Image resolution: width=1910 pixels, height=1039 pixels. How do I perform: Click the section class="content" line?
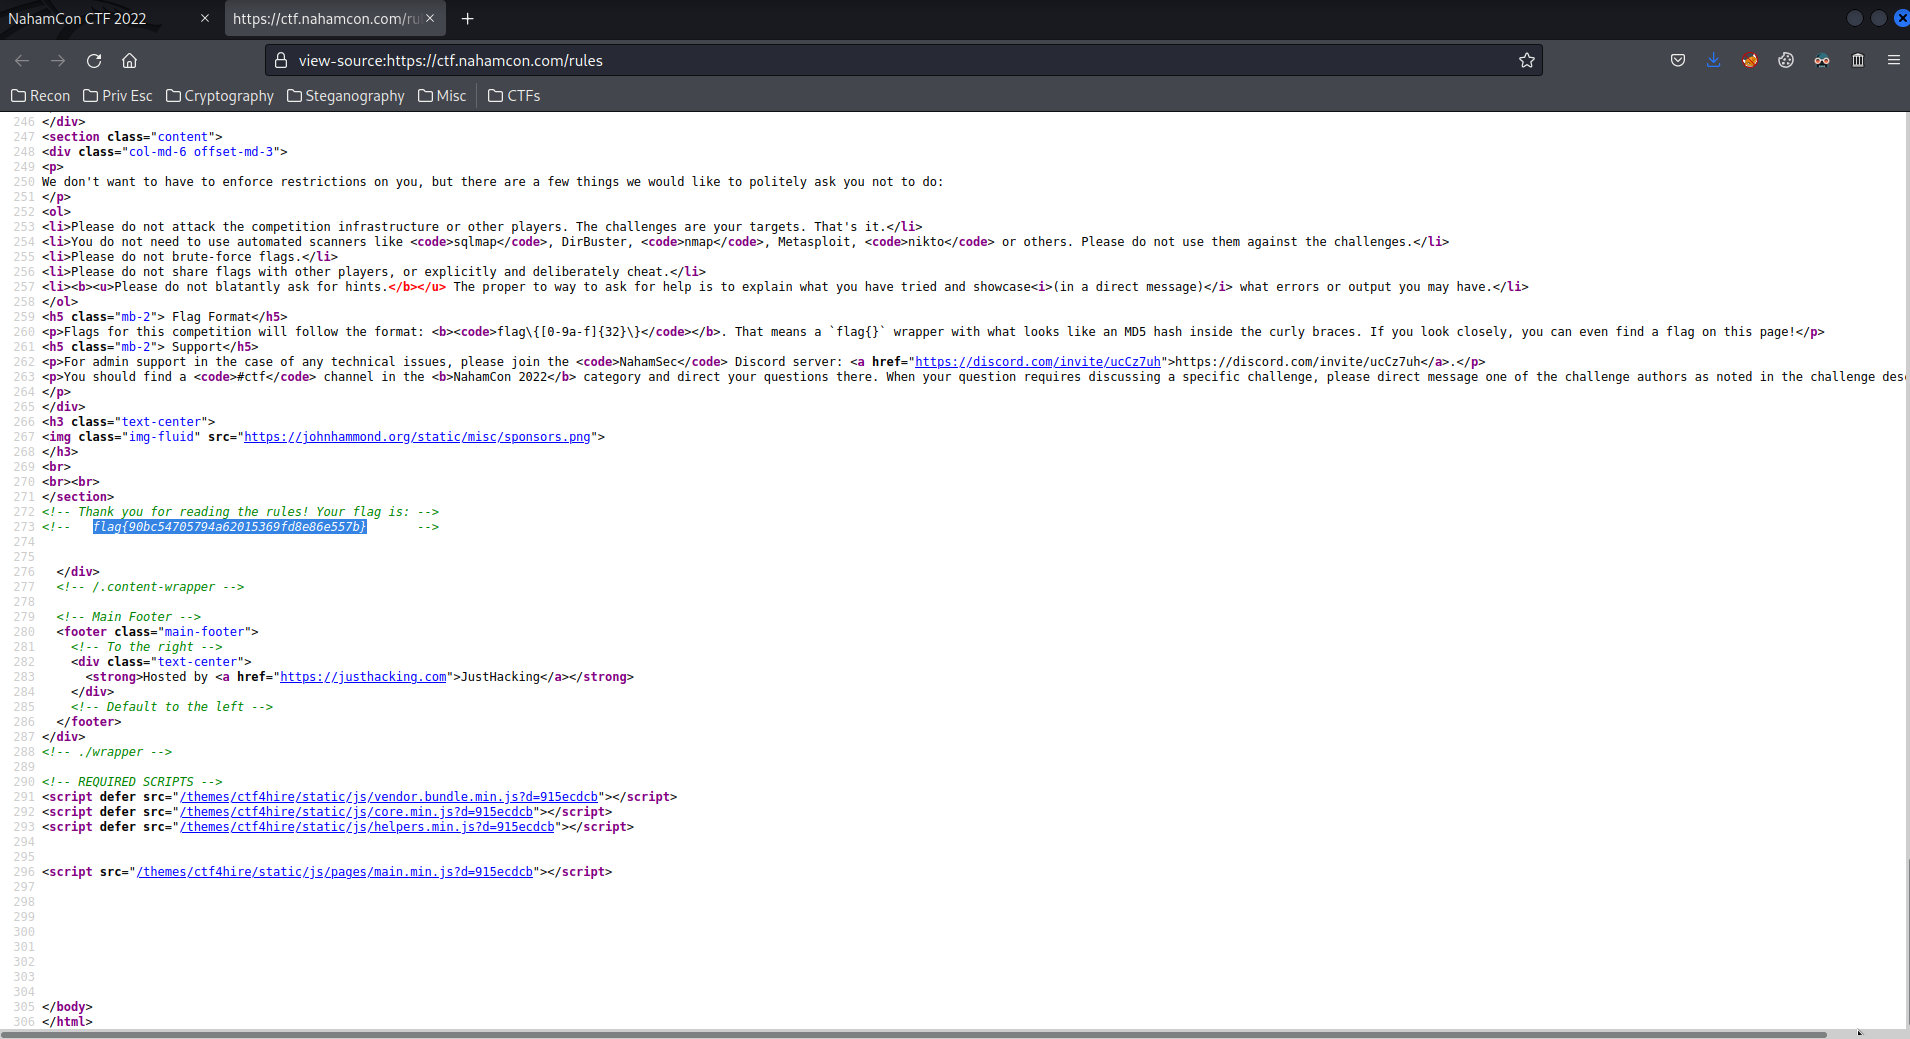coord(132,137)
